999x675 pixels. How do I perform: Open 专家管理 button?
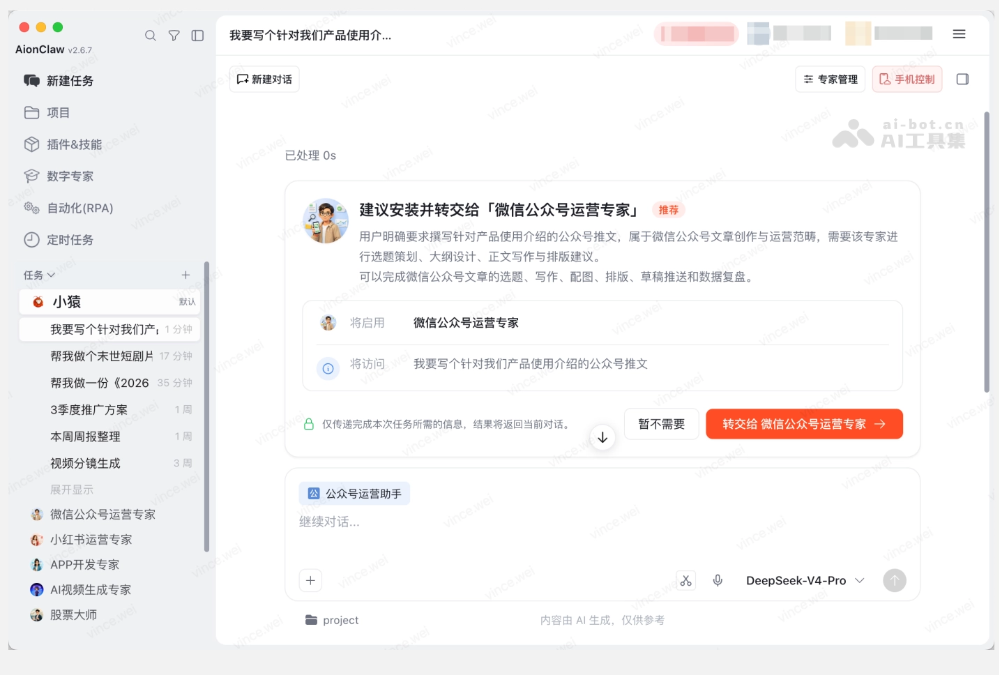830,79
